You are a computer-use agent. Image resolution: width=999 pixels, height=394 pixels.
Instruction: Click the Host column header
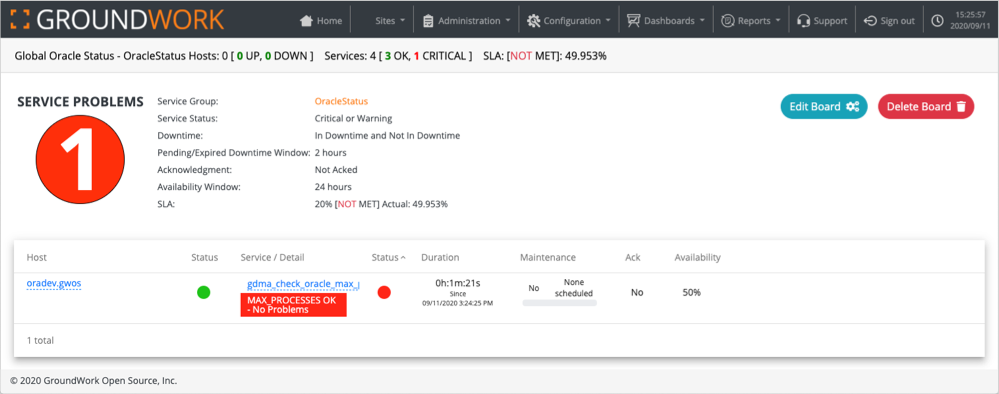point(36,258)
